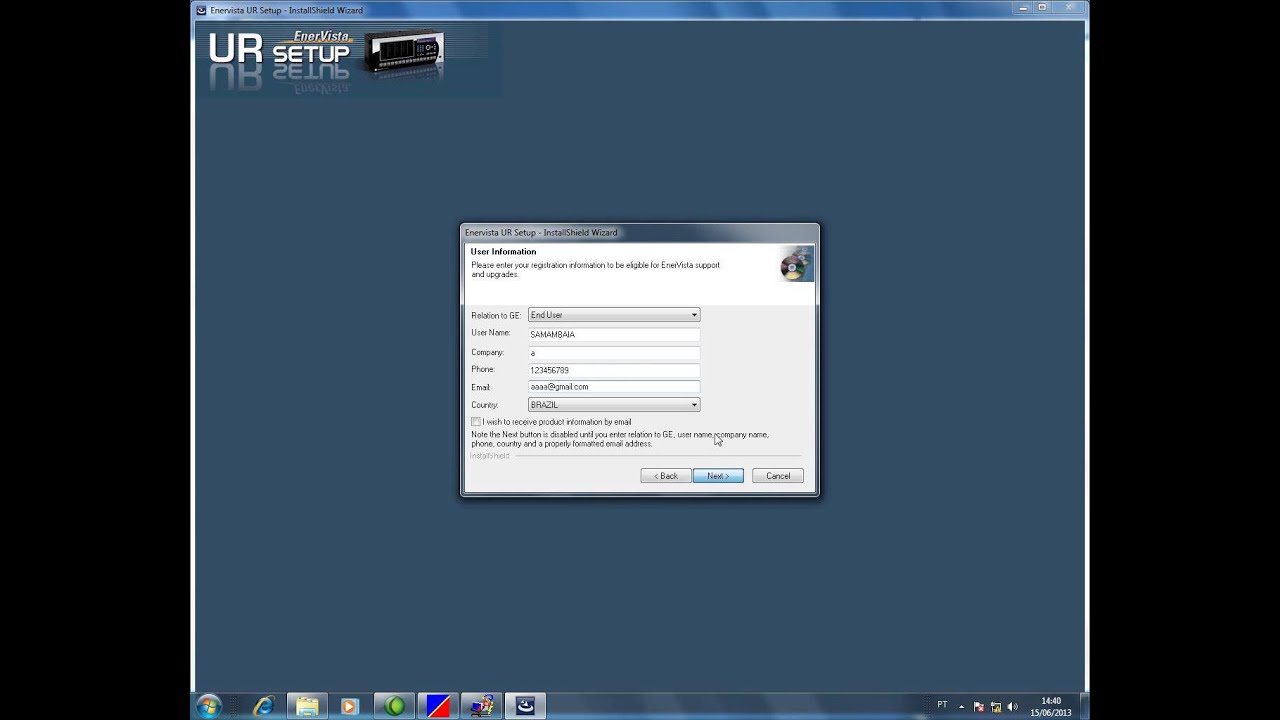Click the red and blue square taskbar icon
The image size is (1280, 720).
coord(438,706)
